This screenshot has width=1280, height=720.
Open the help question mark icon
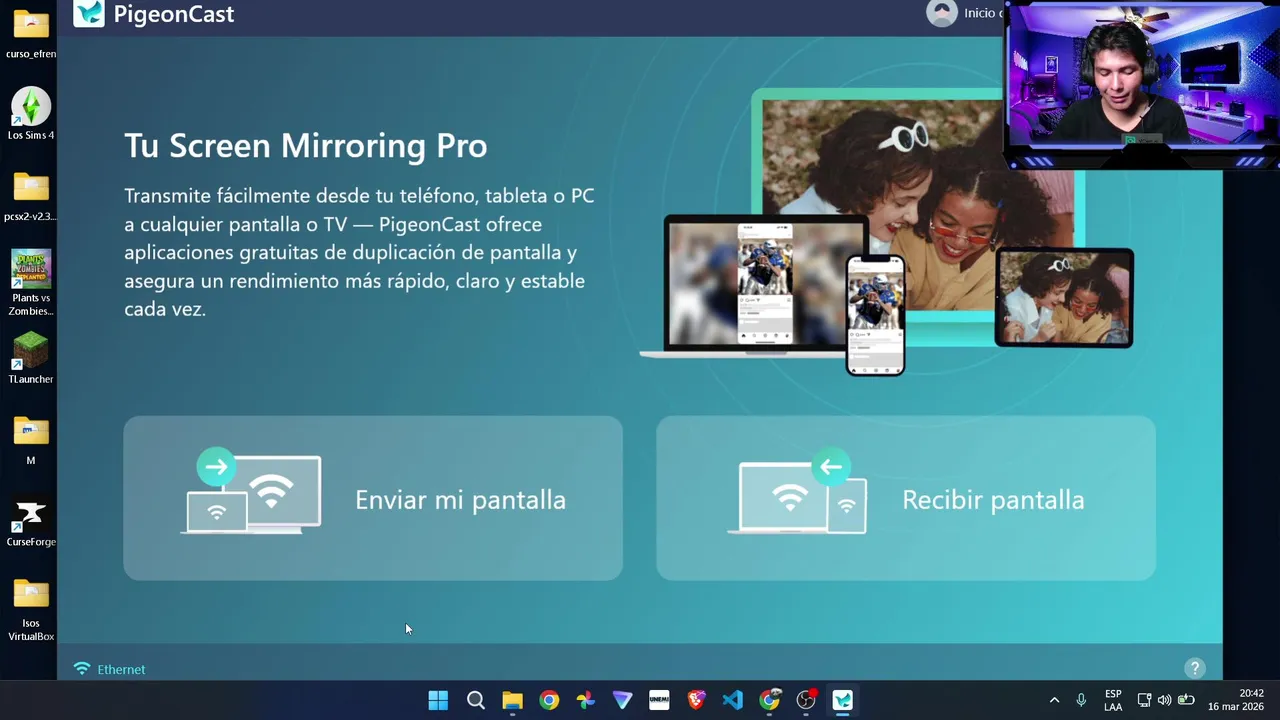coord(1194,668)
